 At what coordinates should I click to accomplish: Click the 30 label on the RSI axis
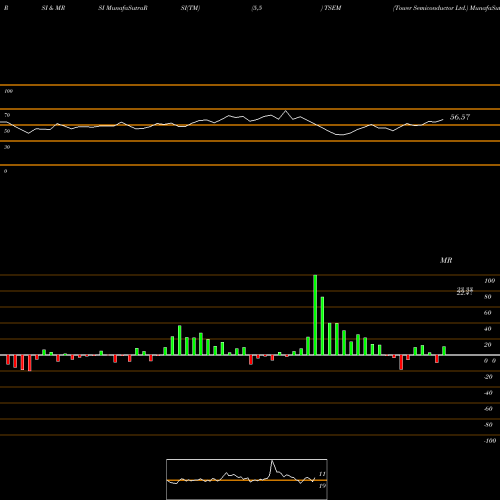pyautogui.click(x=7, y=147)
